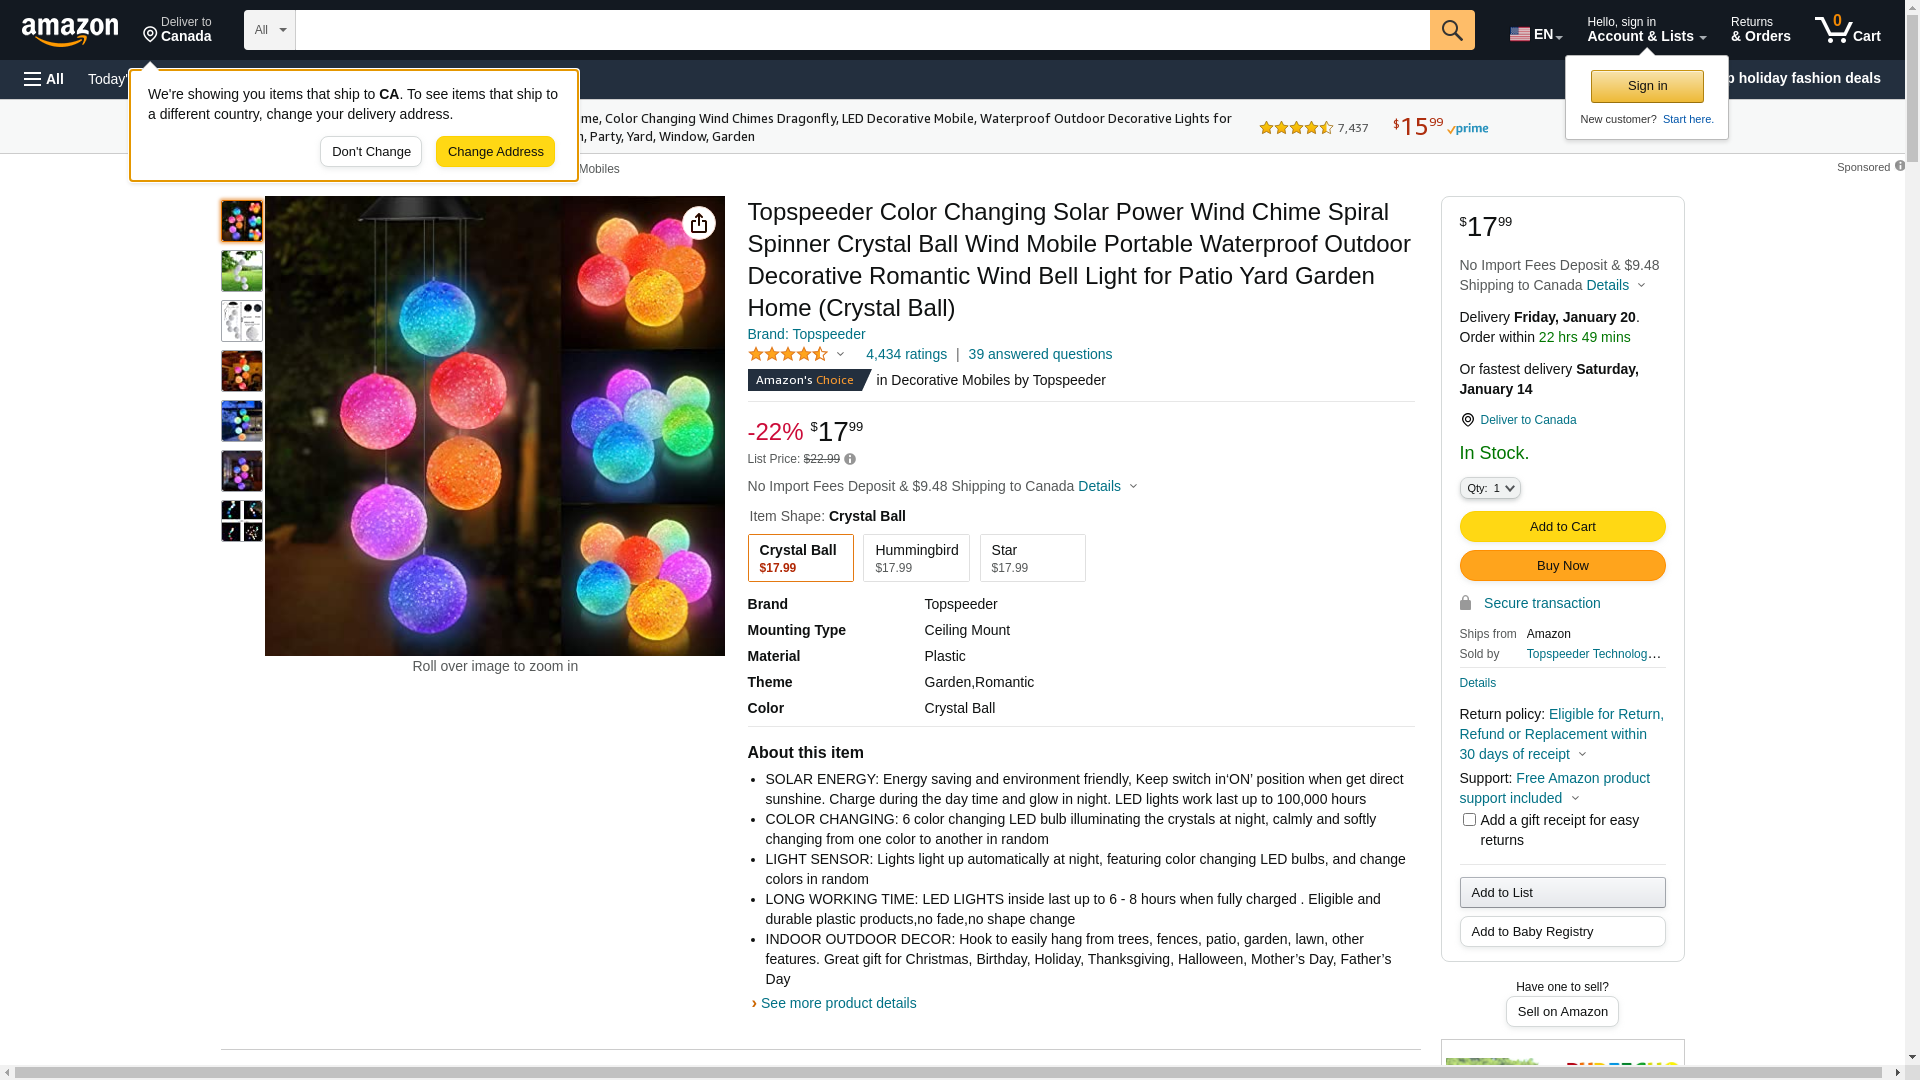Select the second product image thumbnail
The width and height of the screenshot is (1920, 1080).
click(x=242, y=271)
